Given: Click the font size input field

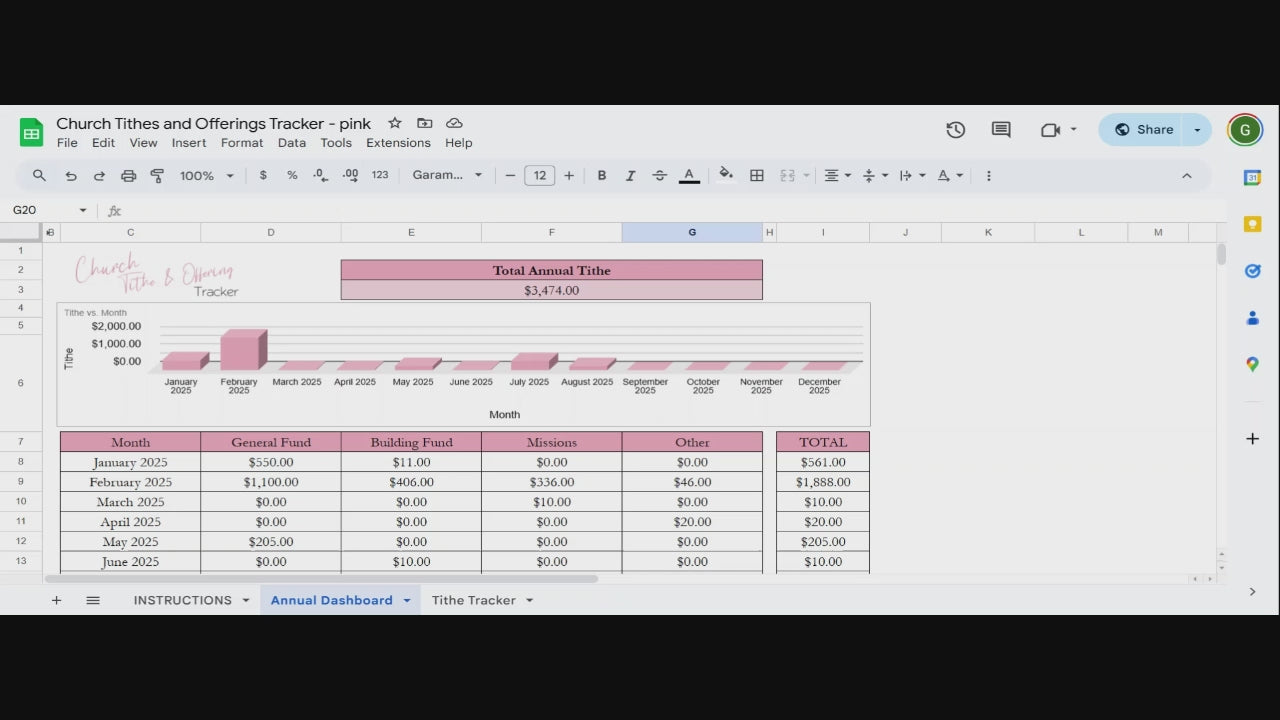Looking at the screenshot, I should (539, 176).
